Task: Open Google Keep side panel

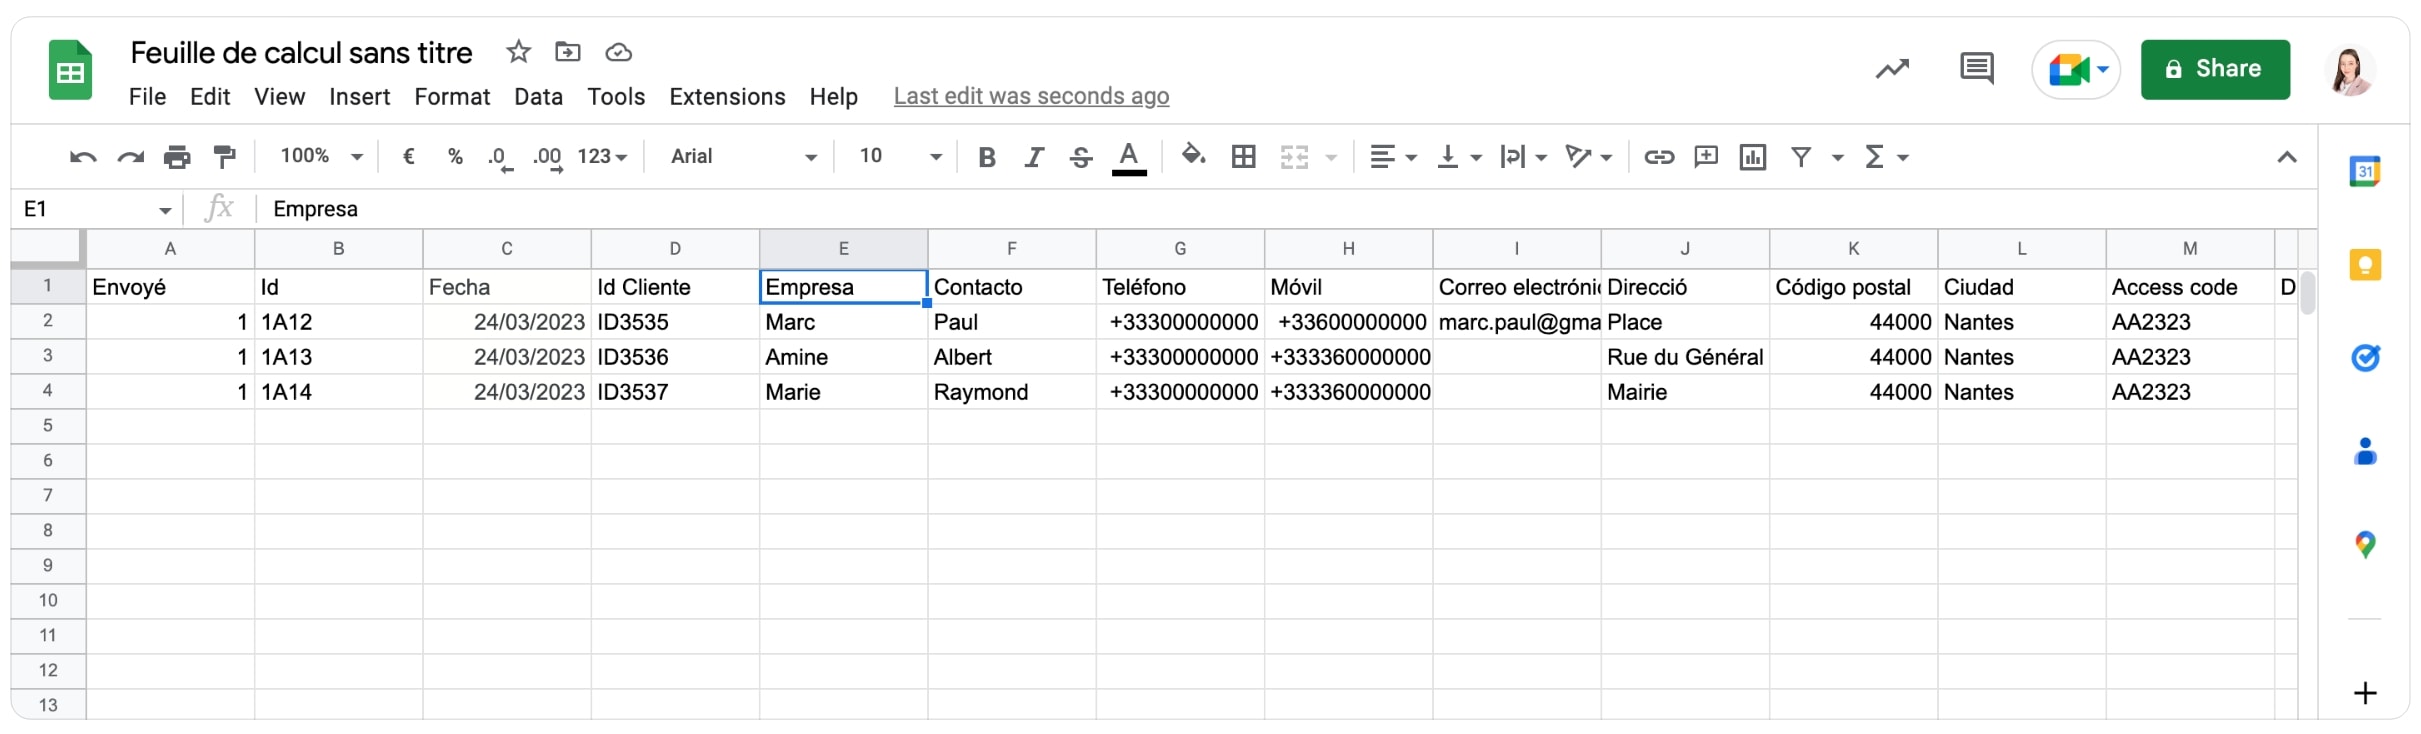Action: tap(2365, 265)
